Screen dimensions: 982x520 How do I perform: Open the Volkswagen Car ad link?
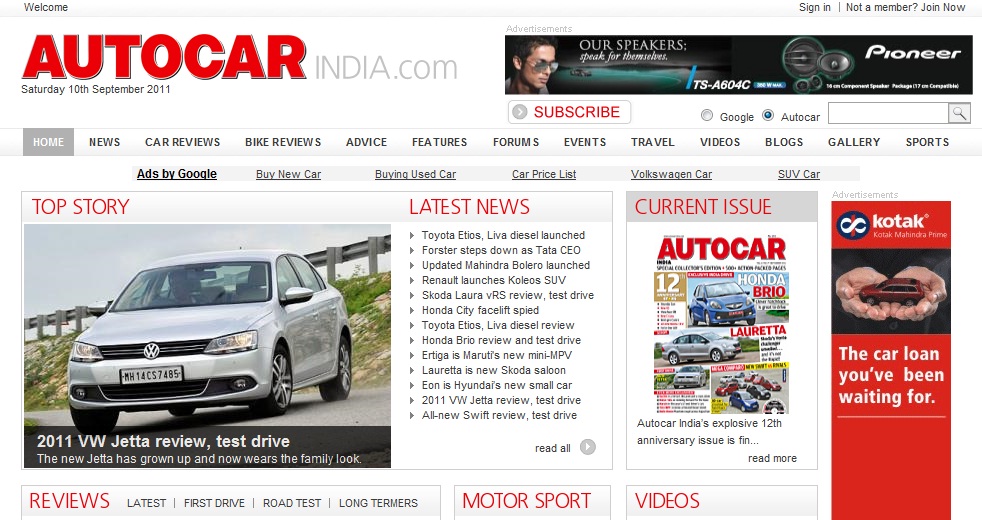pyautogui.click(x=671, y=174)
